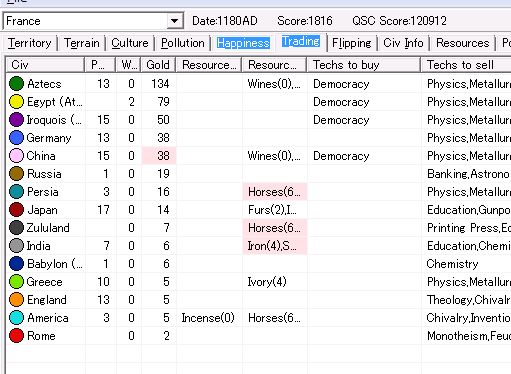The width and height of the screenshot is (511, 374).
Task: Click the P... column header
Action: [x=100, y=65]
